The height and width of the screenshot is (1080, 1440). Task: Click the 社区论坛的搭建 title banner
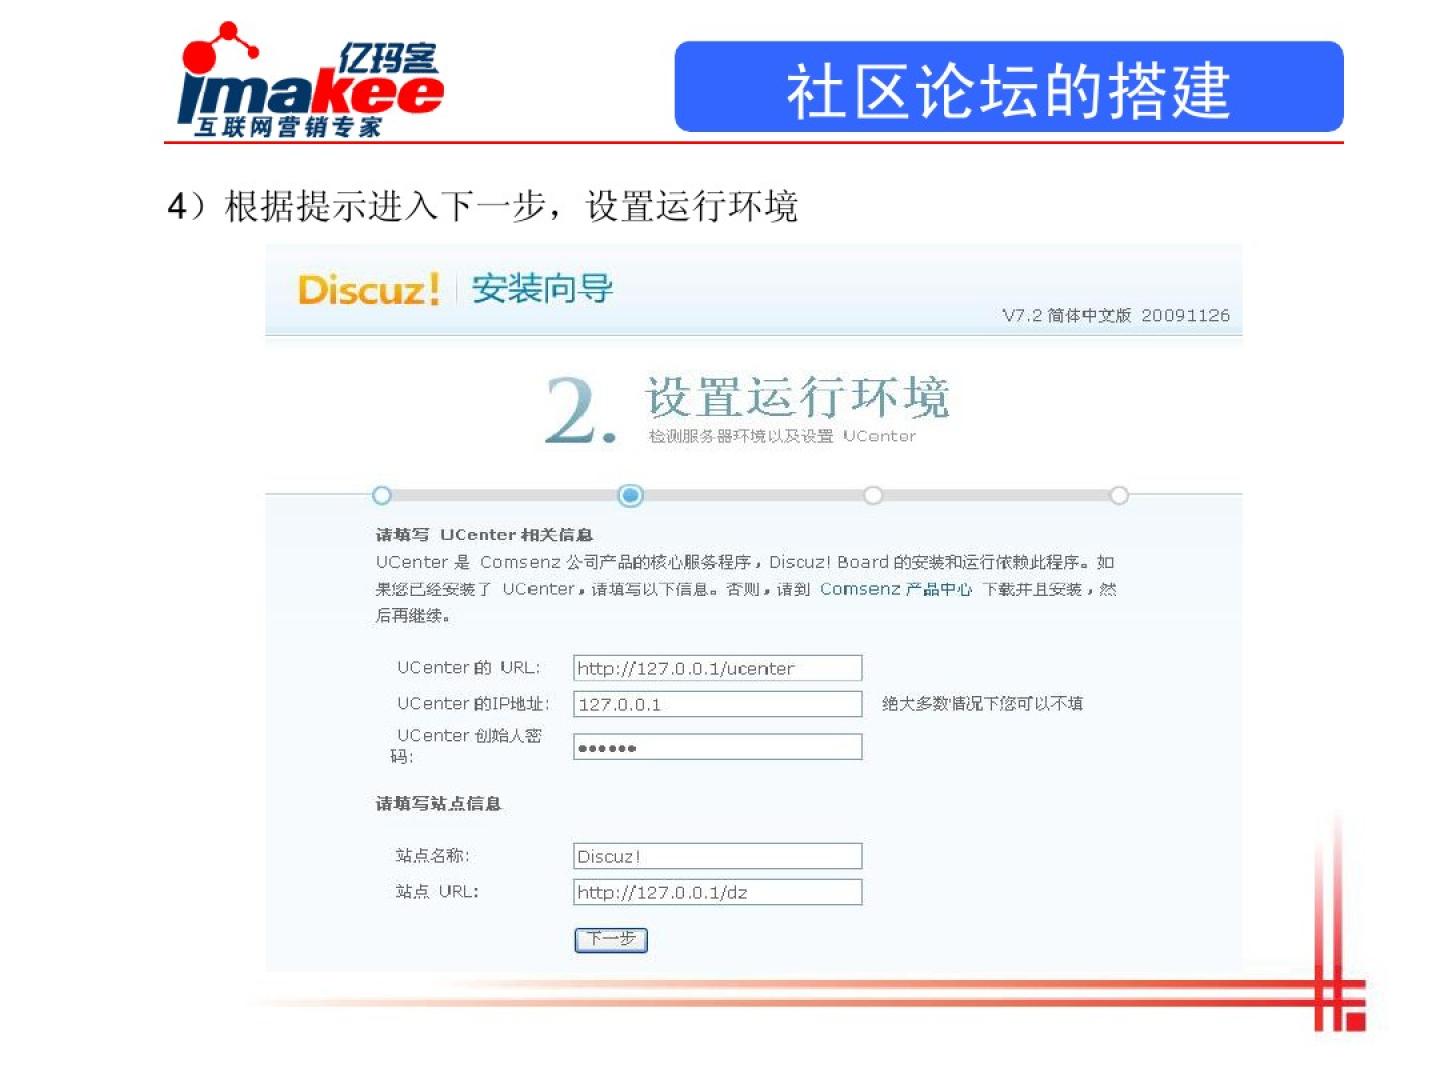tap(1008, 87)
